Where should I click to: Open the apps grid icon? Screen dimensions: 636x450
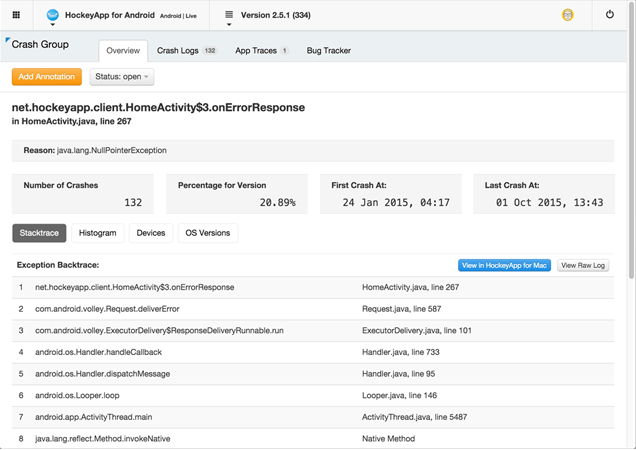click(x=16, y=15)
